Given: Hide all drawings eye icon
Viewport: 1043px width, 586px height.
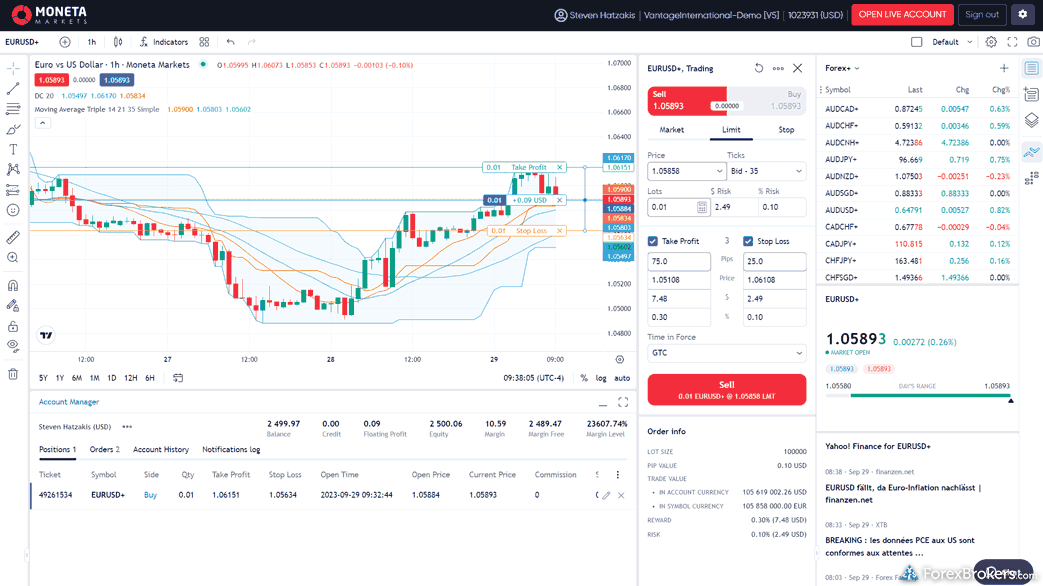Looking at the screenshot, I should [x=13, y=346].
